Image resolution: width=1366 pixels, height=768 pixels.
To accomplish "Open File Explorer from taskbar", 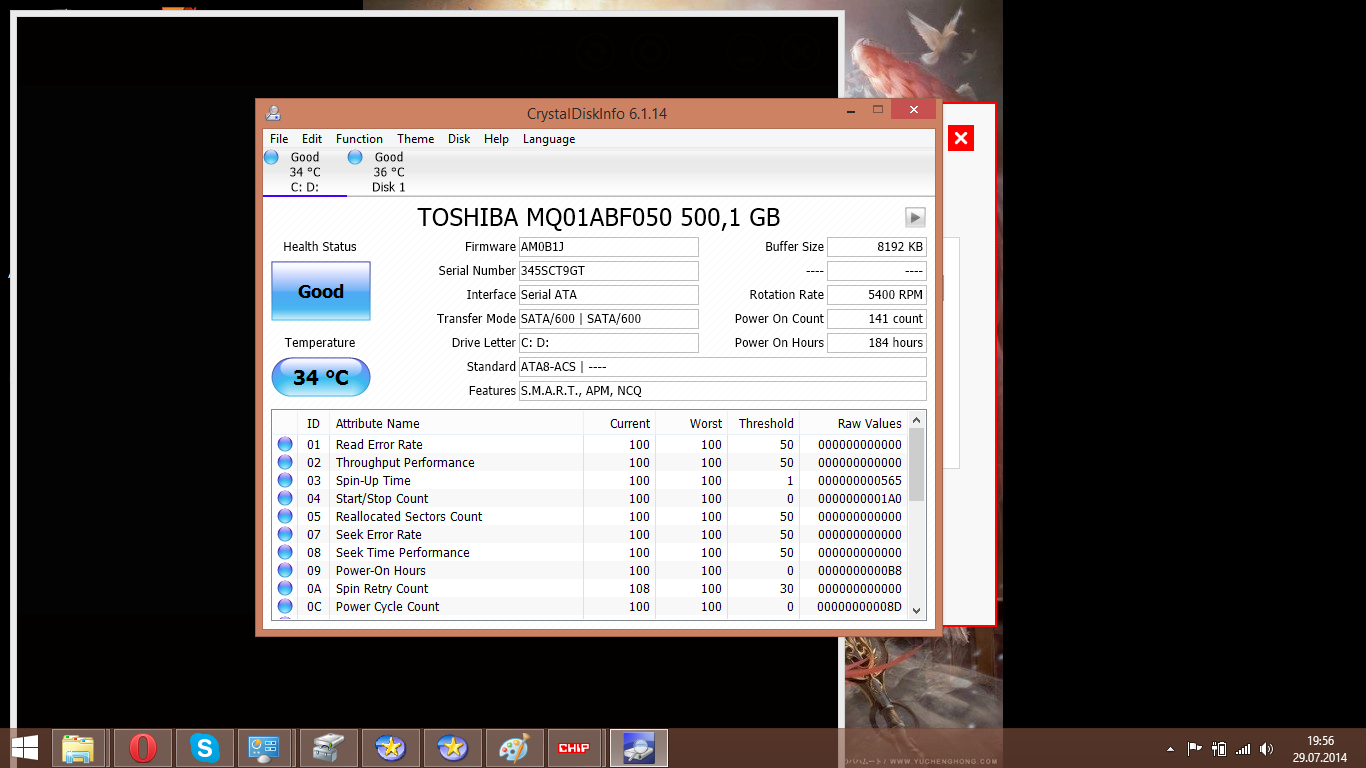I will tap(78, 748).
